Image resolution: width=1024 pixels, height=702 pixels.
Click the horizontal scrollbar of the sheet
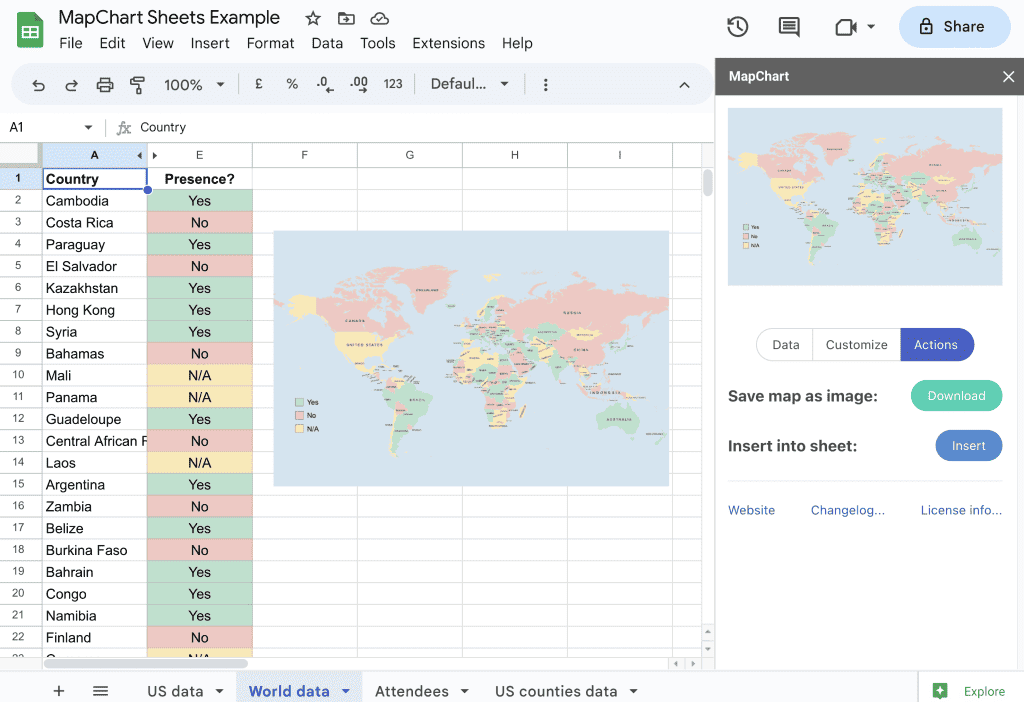(146, 663)
